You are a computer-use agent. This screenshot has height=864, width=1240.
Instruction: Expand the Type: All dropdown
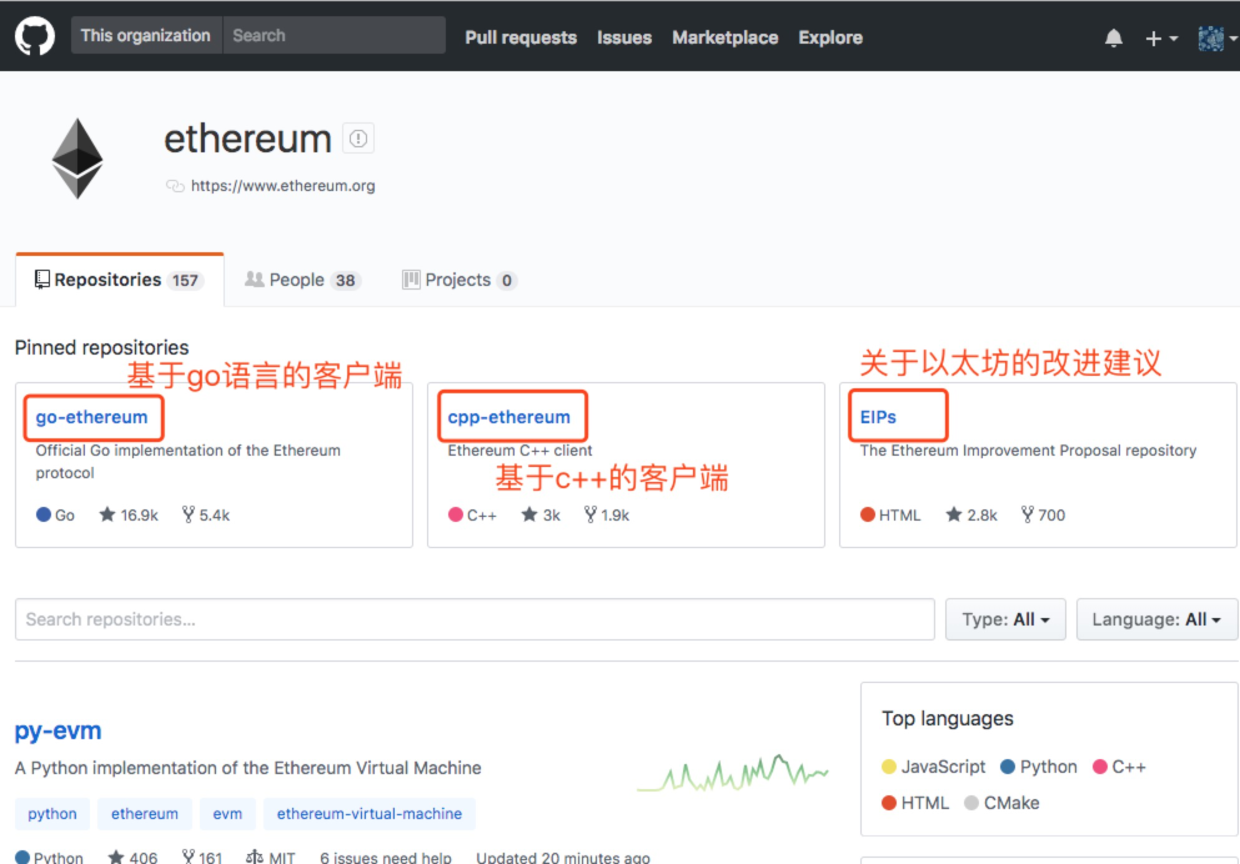[1006, 619]
